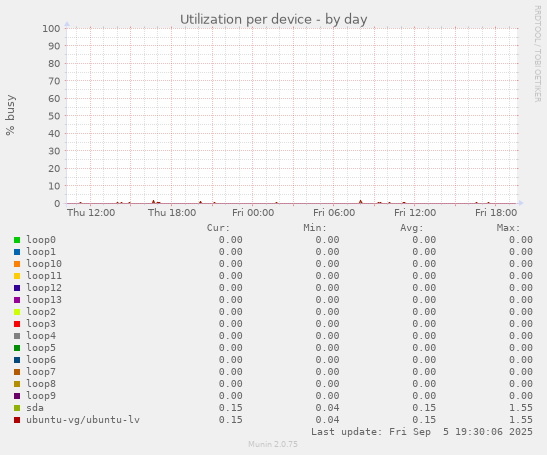Click the loop6 navy color swatch

17,360
